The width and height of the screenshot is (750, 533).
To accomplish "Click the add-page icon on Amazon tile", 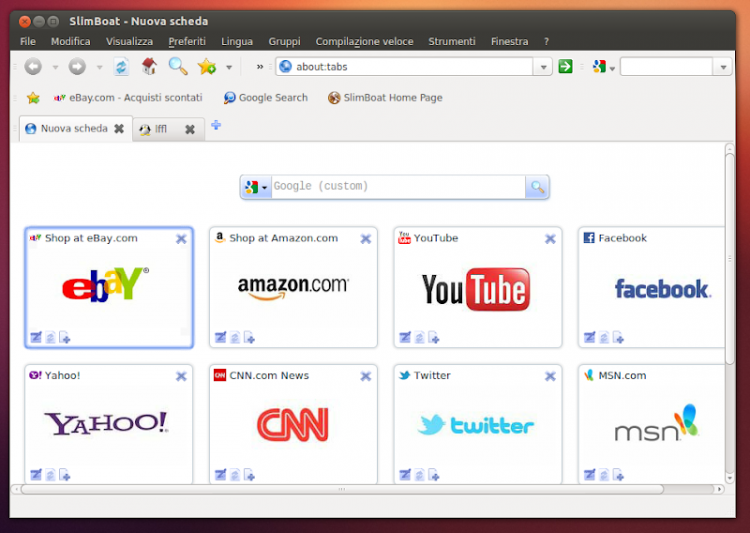I will coord(249,337).
